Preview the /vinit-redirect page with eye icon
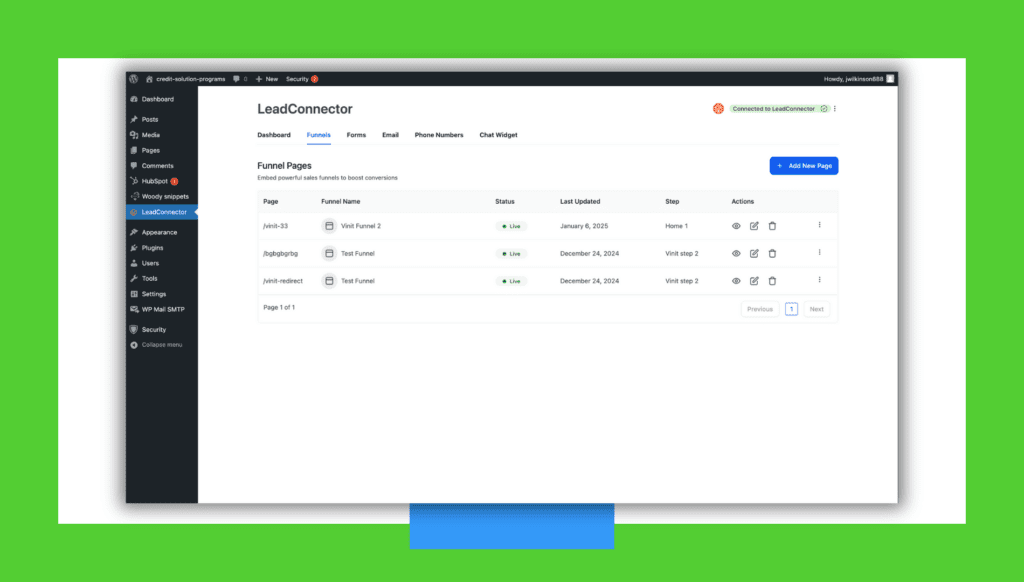 point(736,281)
